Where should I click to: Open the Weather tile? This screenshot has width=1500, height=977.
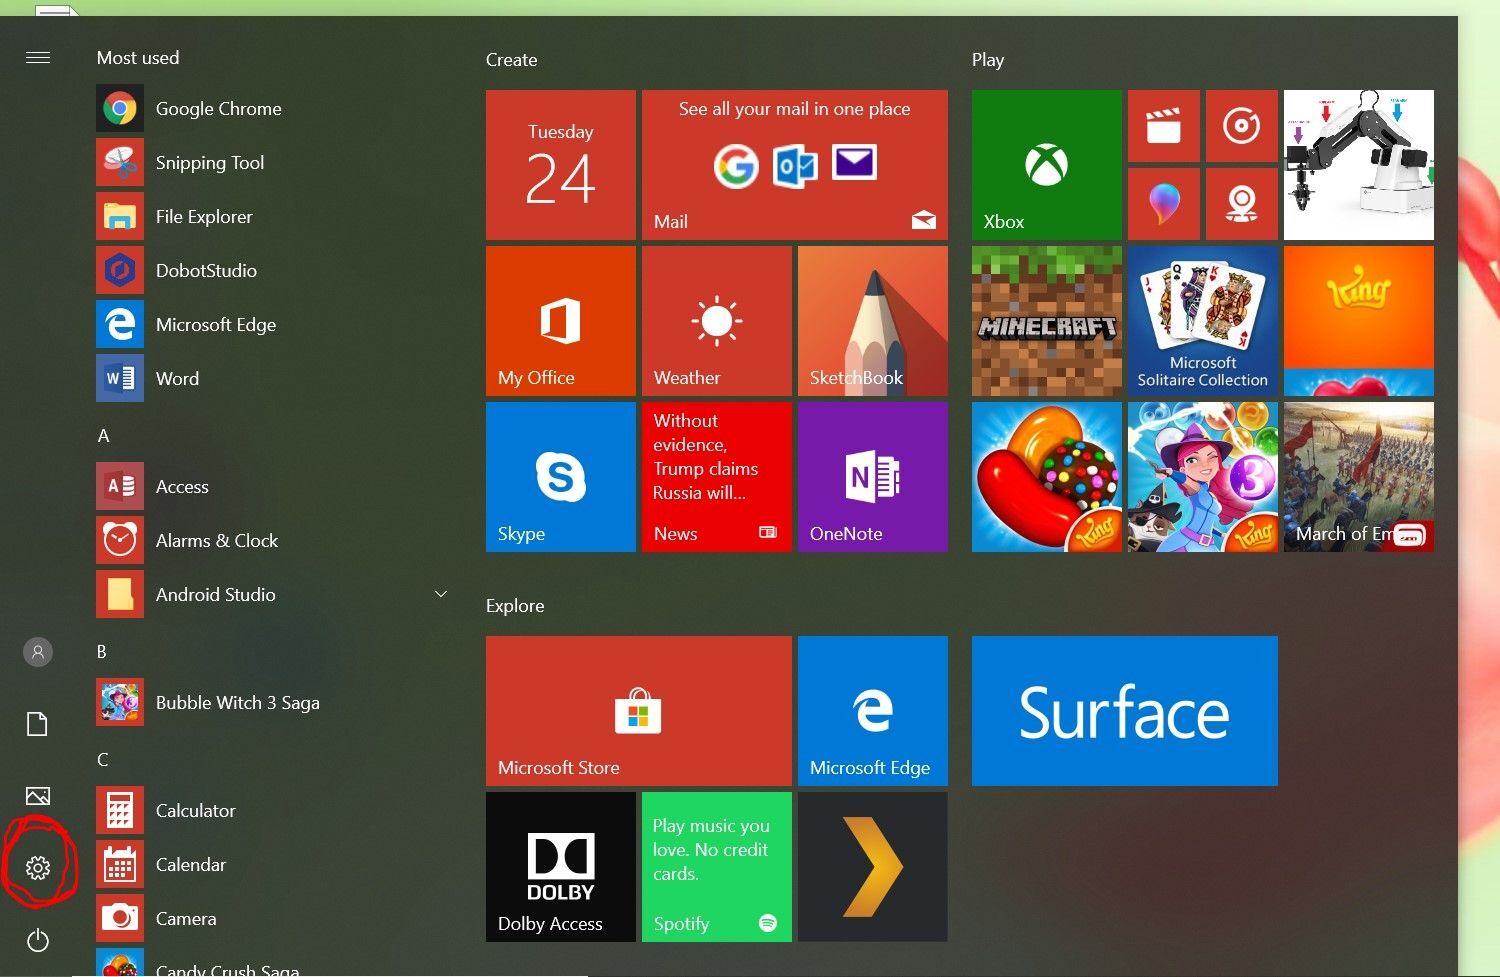(x=717, y=321)
